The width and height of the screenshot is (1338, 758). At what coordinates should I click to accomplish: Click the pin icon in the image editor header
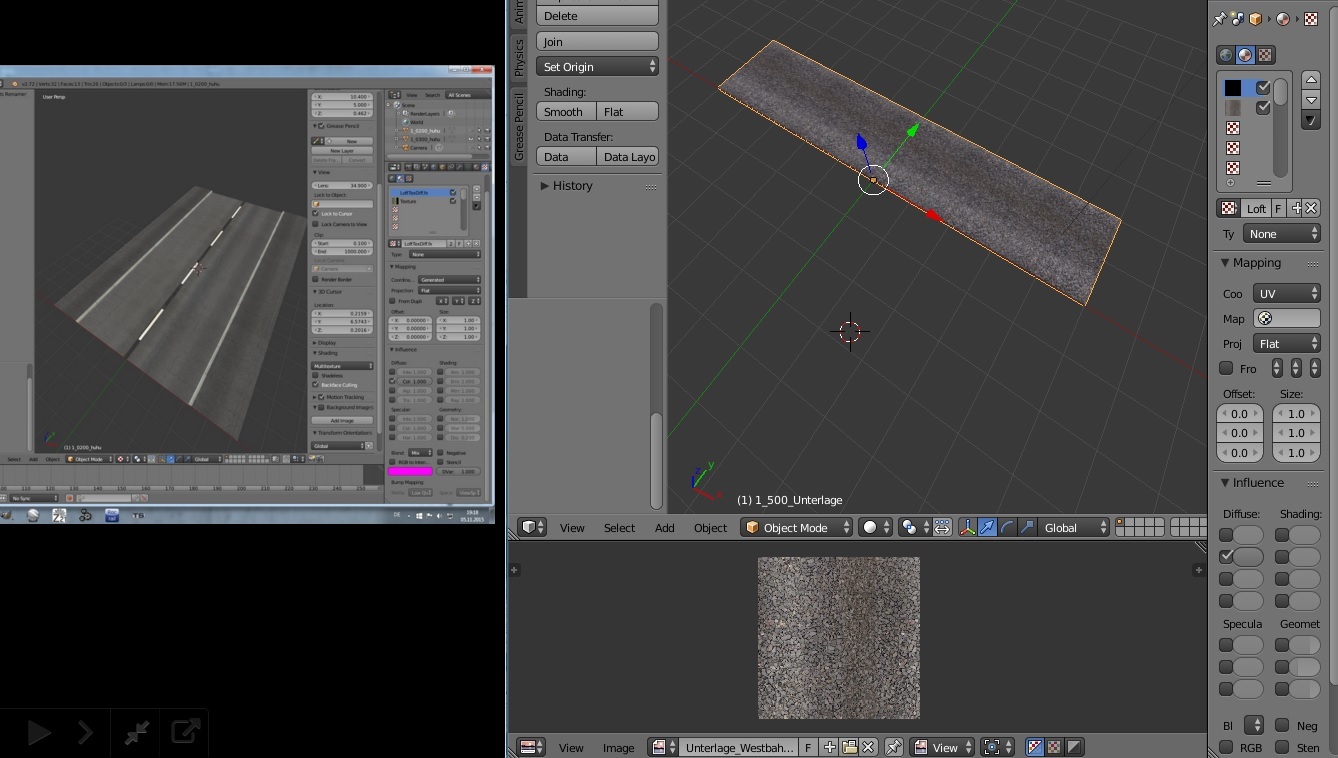(x=894, y=747)
